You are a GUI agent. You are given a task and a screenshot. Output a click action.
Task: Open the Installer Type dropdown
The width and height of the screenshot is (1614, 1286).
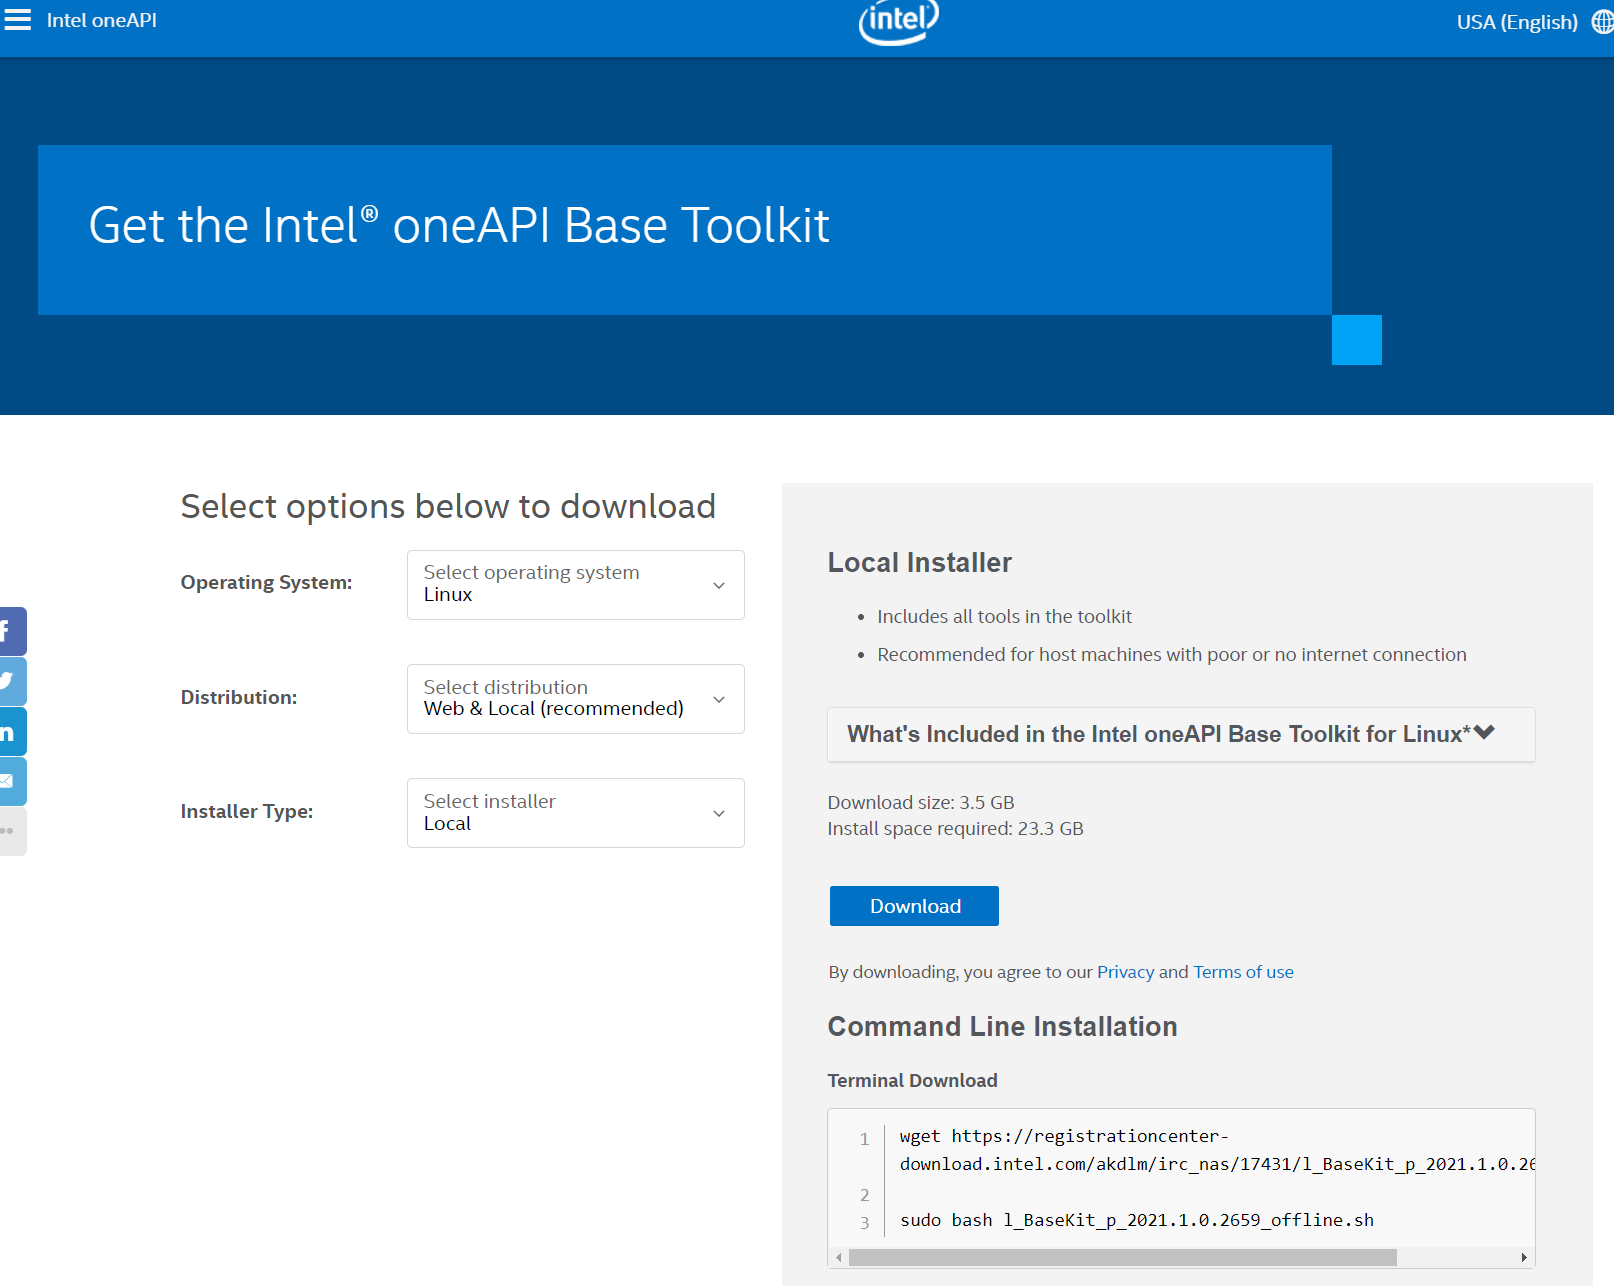[x=575, y=813]
